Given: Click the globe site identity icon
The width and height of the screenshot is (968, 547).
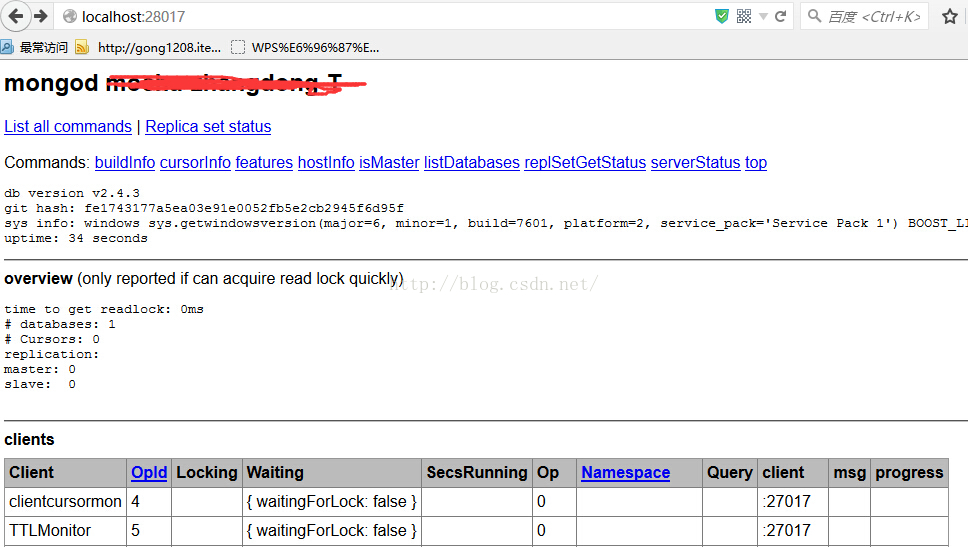Looking at the screenshot, I should 70,17.
